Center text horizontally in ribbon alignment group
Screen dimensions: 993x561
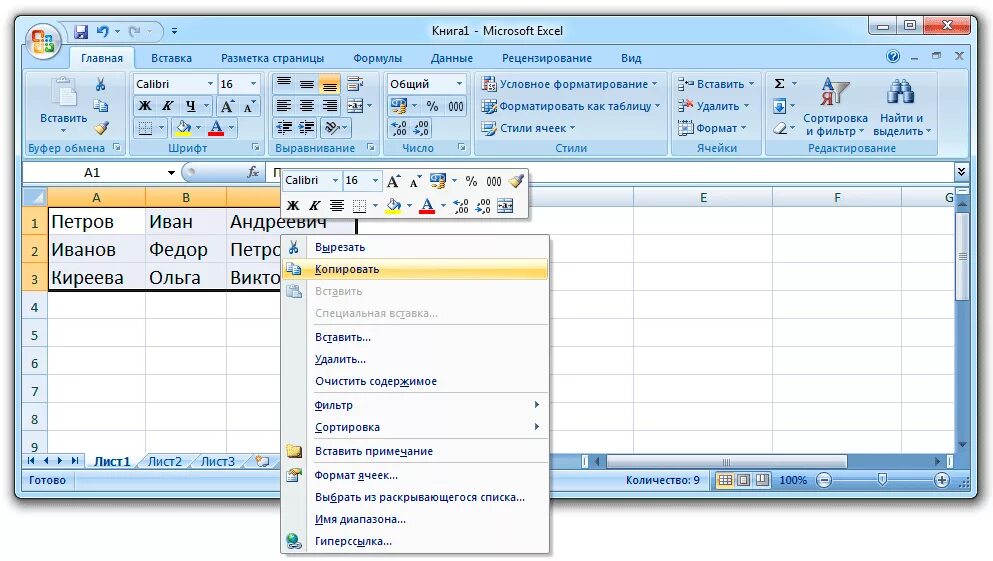[x=307, y=106]
